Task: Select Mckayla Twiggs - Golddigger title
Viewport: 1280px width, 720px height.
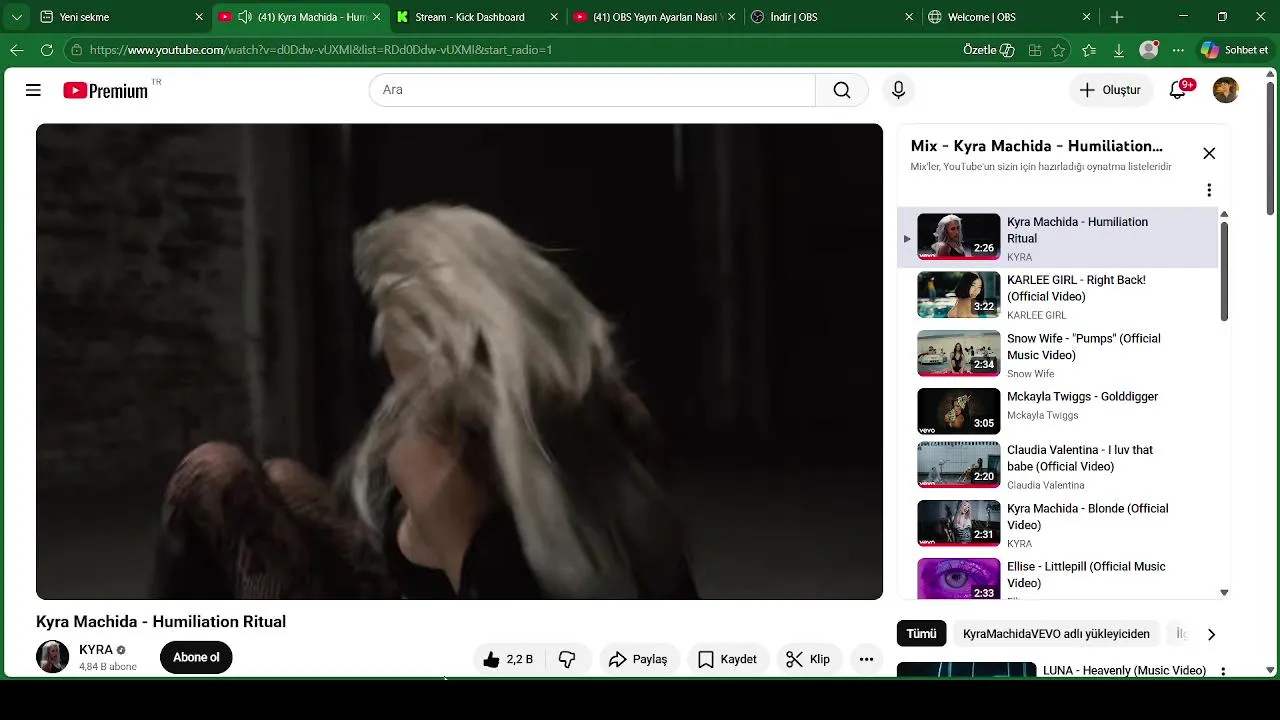Action: pyautogui.click(x=1082, y=397)
